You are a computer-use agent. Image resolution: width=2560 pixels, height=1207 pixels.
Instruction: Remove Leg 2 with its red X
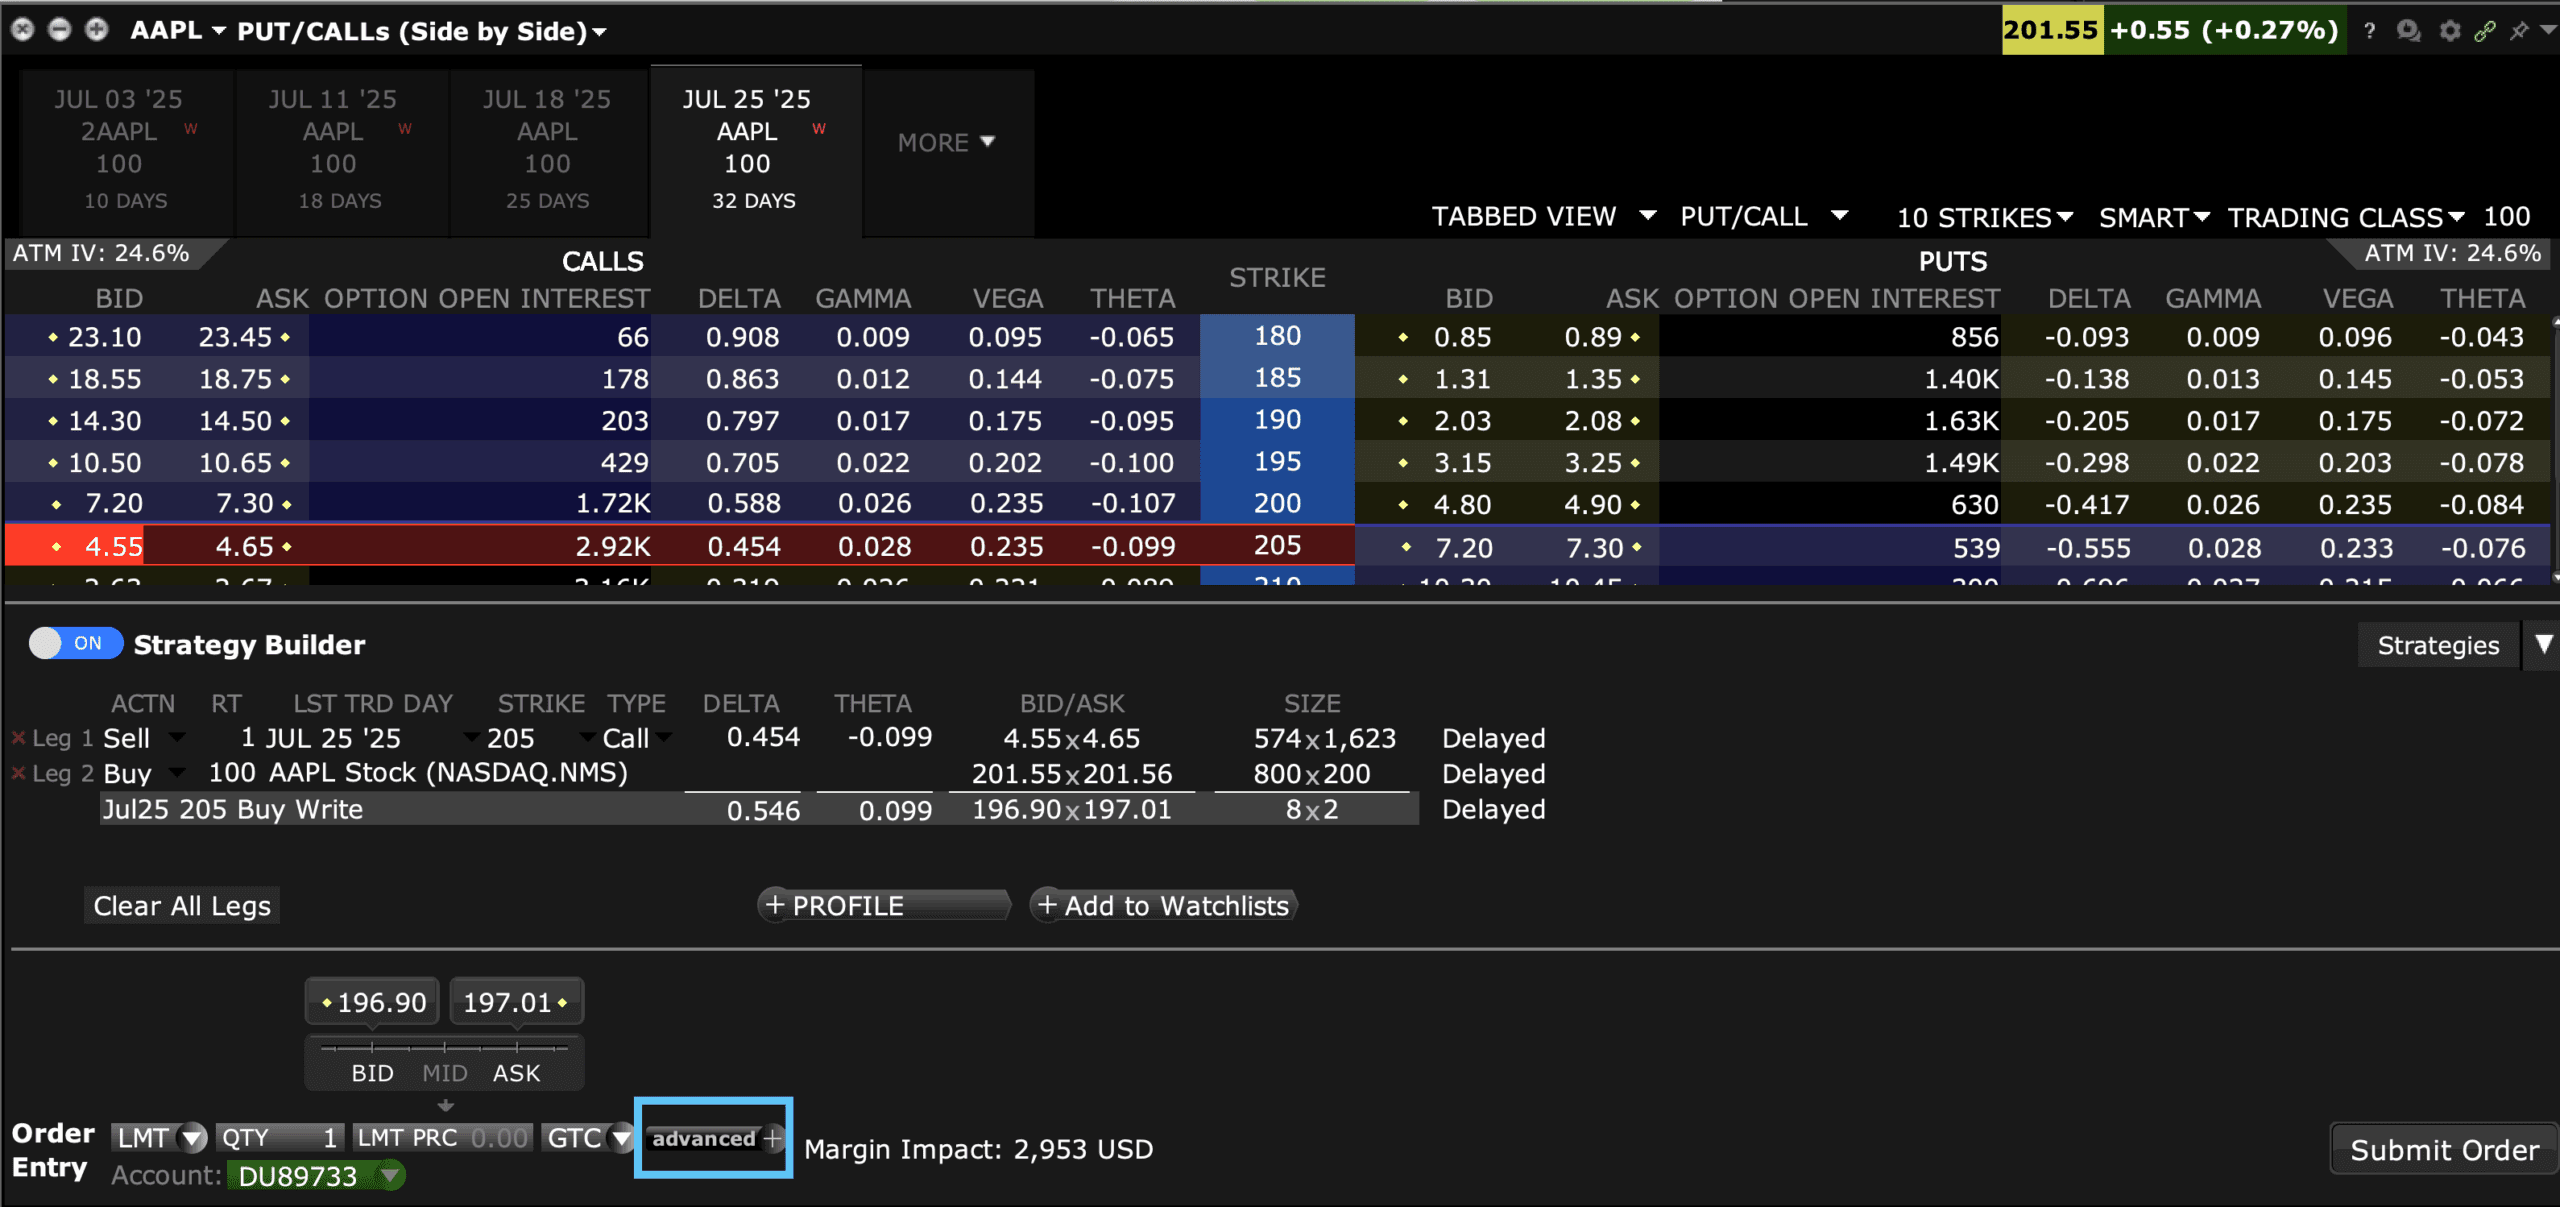pyautogui.click(x=18, y=773)
